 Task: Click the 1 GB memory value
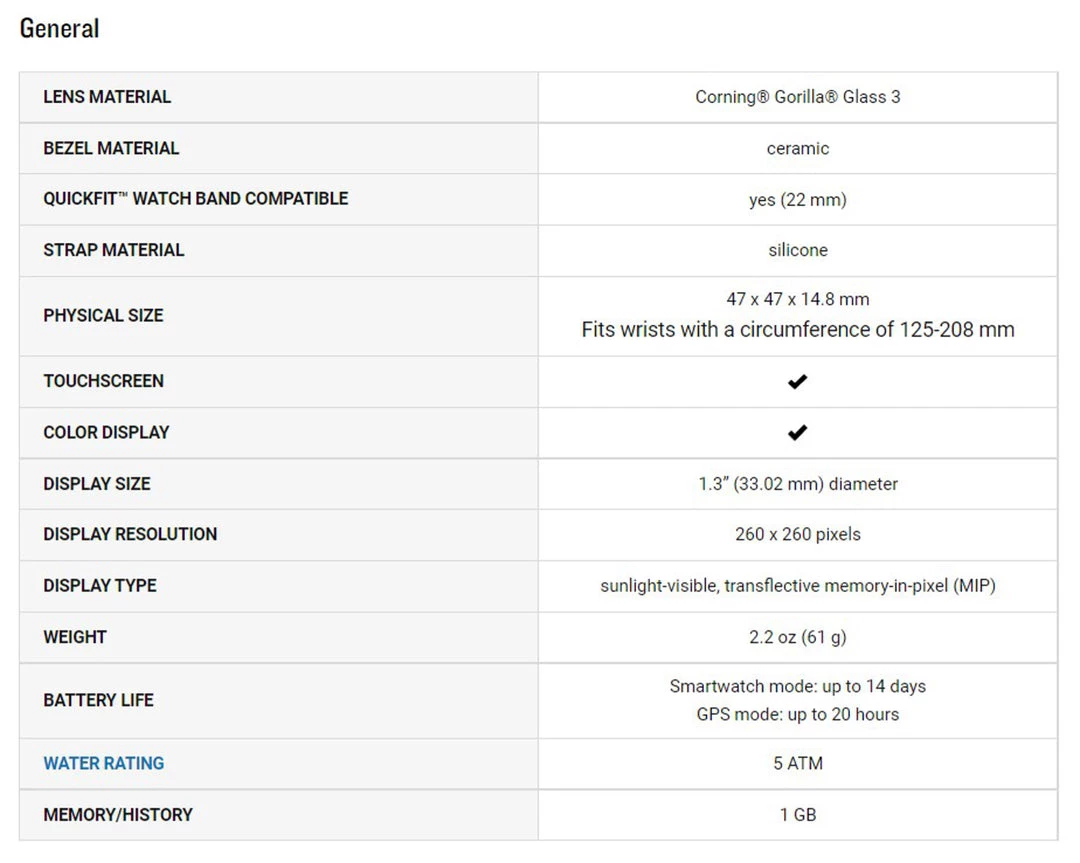797,814
